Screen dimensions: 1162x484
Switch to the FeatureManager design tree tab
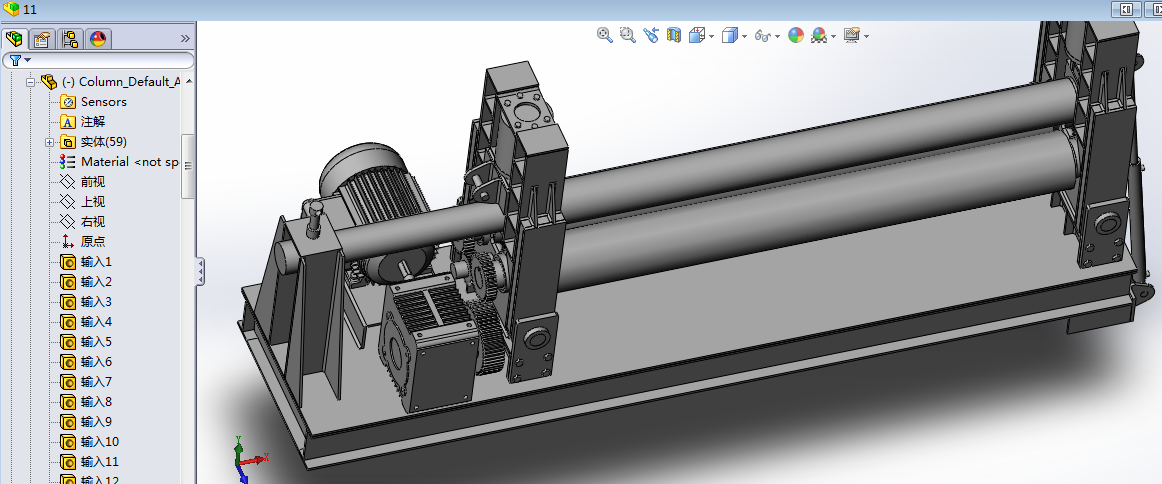(14, 39)
